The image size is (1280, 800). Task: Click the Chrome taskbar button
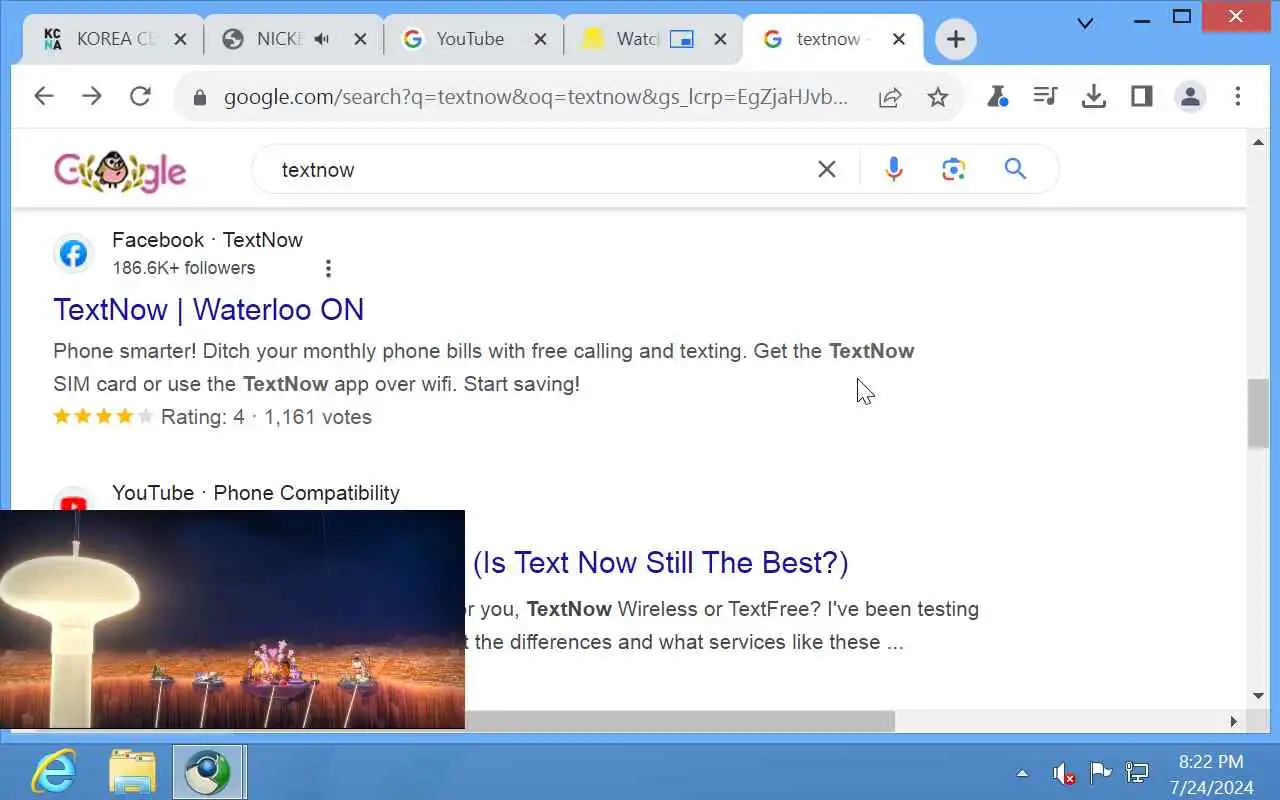[209, 773]
